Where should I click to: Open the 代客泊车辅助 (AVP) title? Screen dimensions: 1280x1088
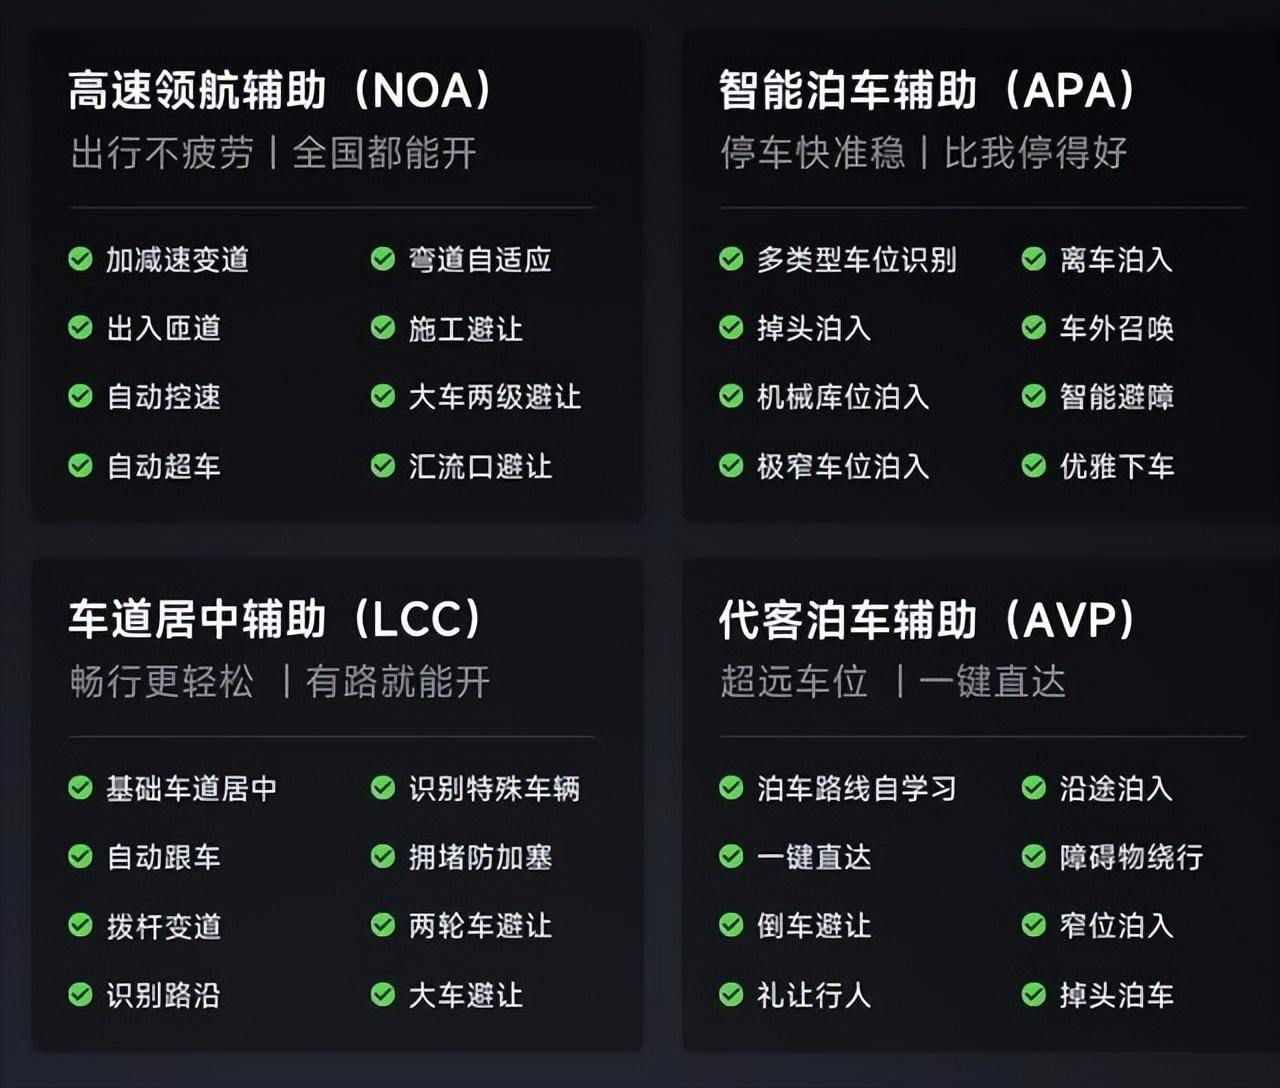[928, 619]
